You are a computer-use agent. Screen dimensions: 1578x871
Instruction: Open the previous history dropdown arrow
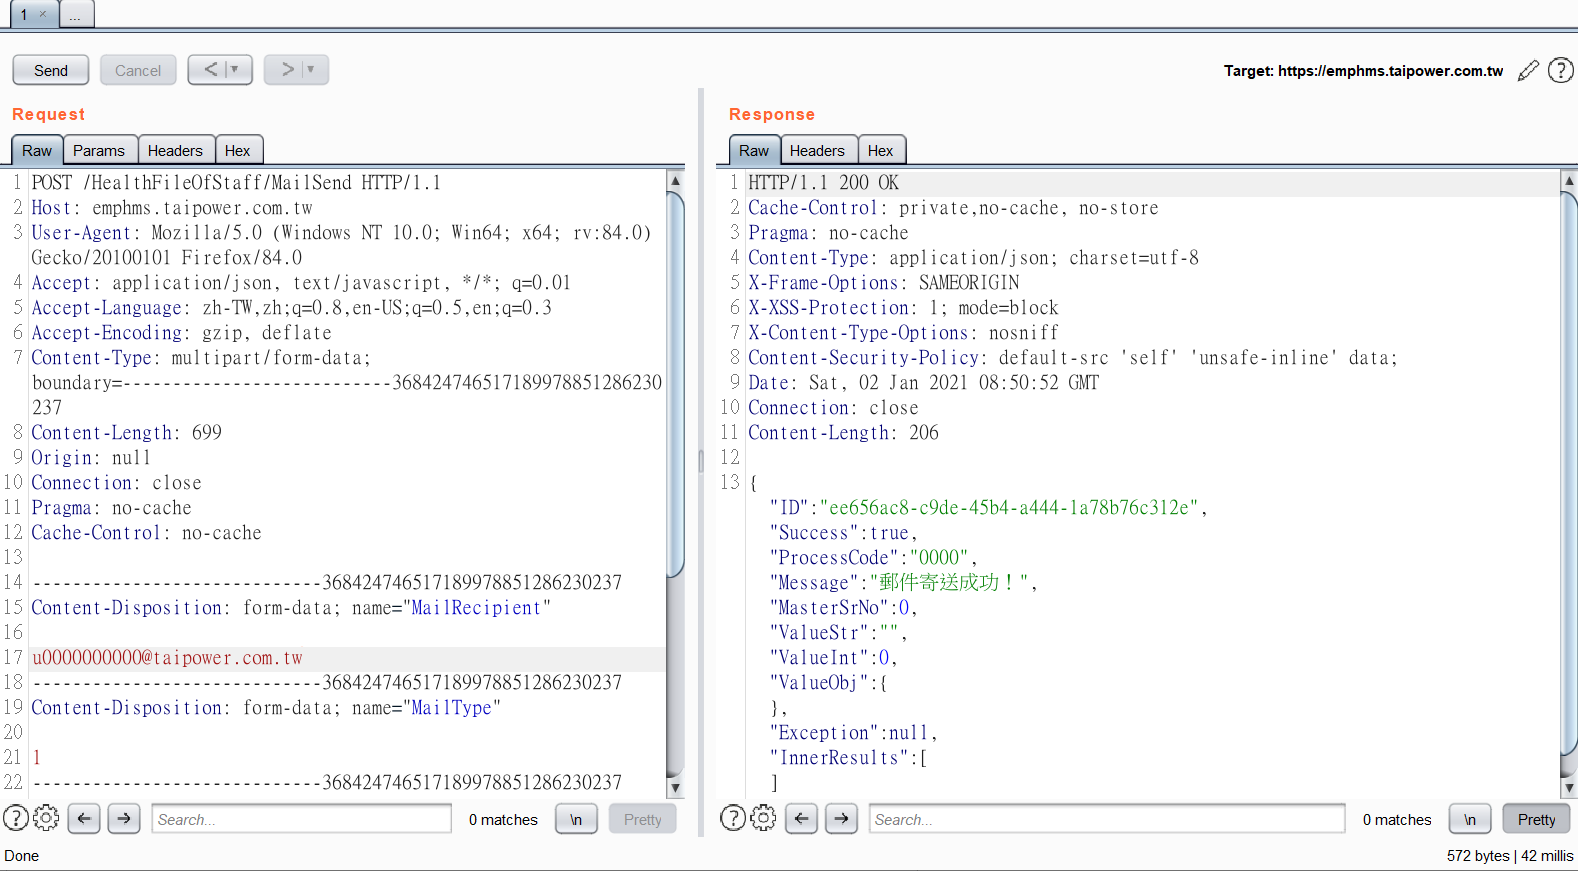tap(236, 69)
